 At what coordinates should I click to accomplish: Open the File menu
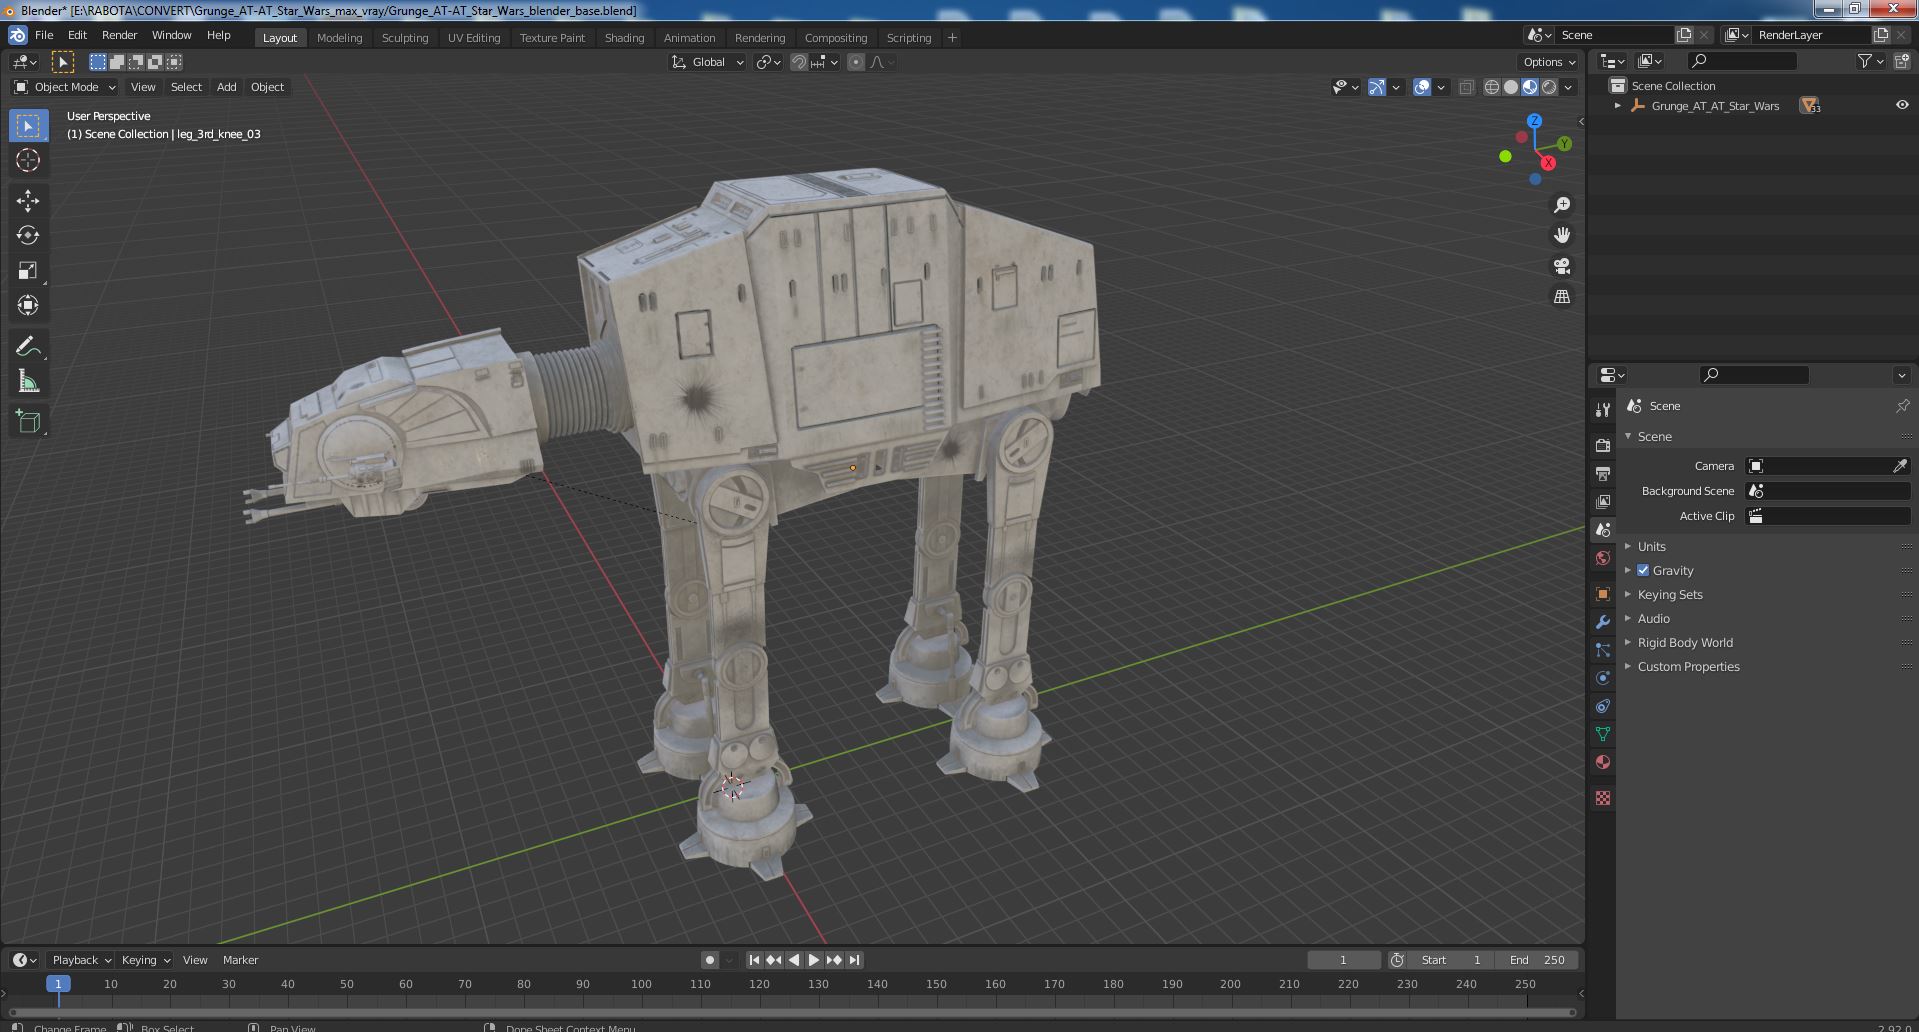point(44,35)
